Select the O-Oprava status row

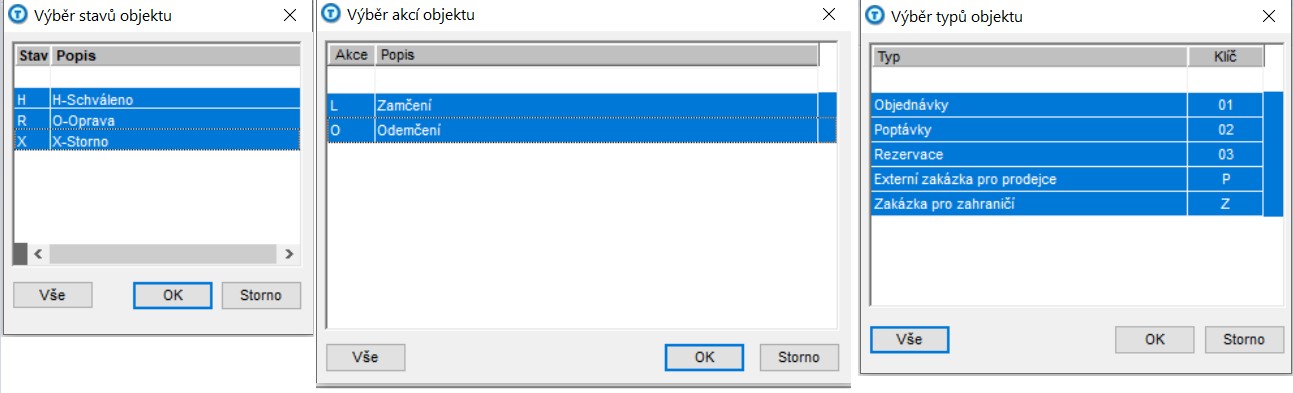[x=157, y=121]
